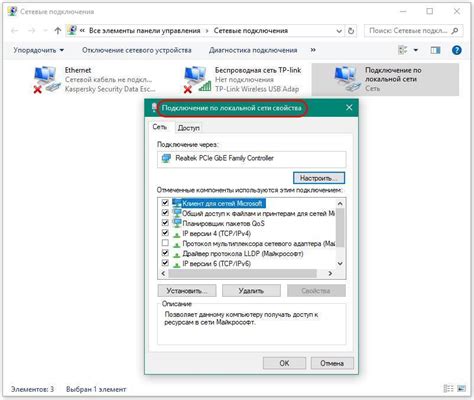Screen dimensions: 474x400
Task: Uncheck Клиент для сетей Microsoft
Action: (x=165, y=203)
